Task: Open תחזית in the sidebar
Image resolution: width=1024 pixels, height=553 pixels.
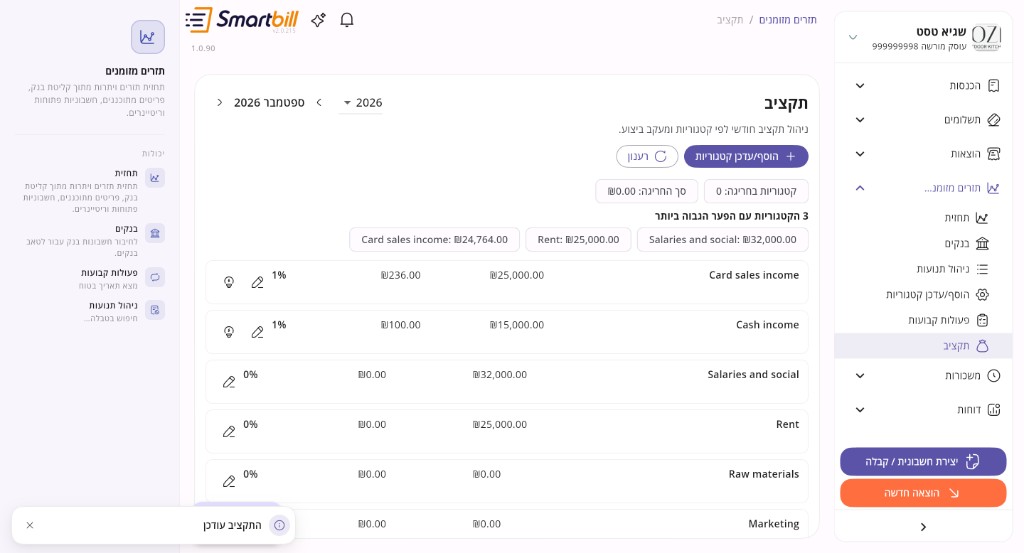Action: [x=923, y=218]
